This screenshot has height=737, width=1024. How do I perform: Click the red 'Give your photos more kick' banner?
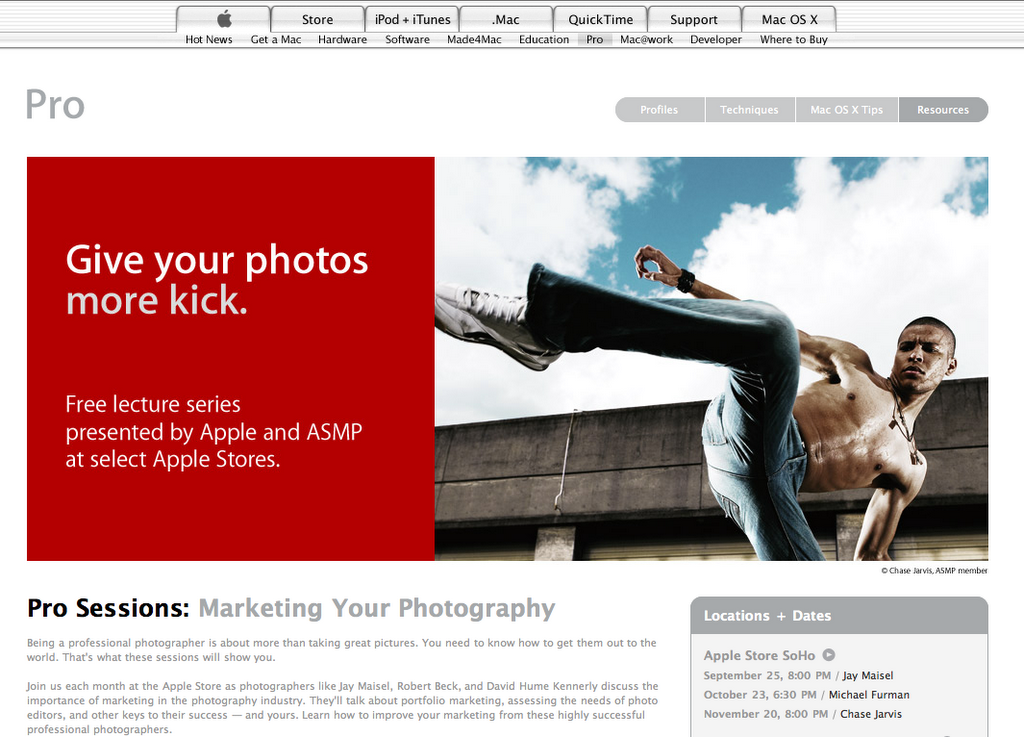231,358
